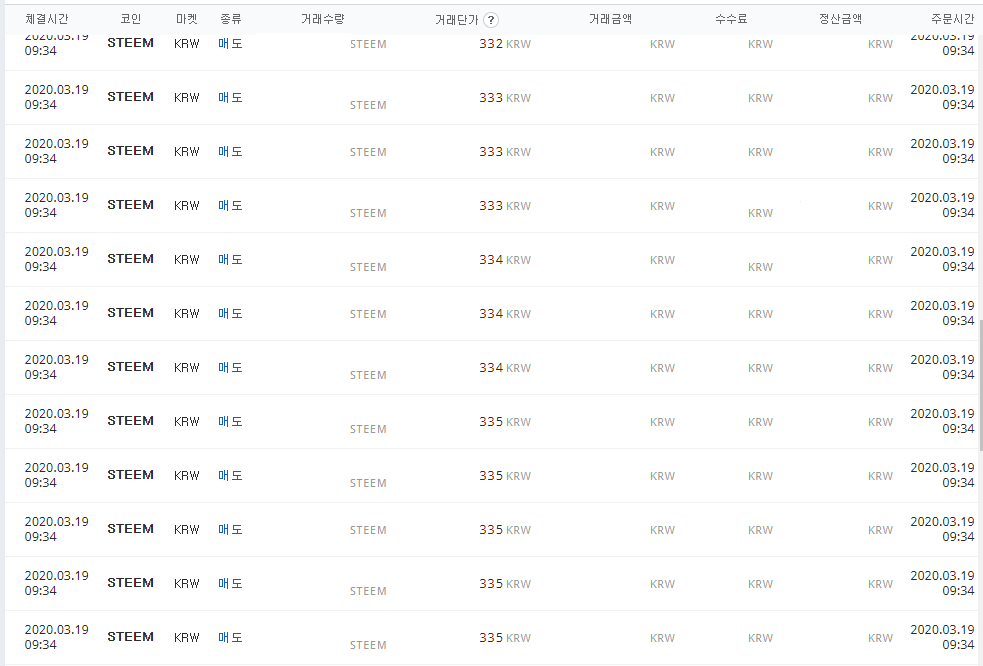This screenshot has height=666, width=983.
Task: Click the 코인 column header
Action: [130, 19]
